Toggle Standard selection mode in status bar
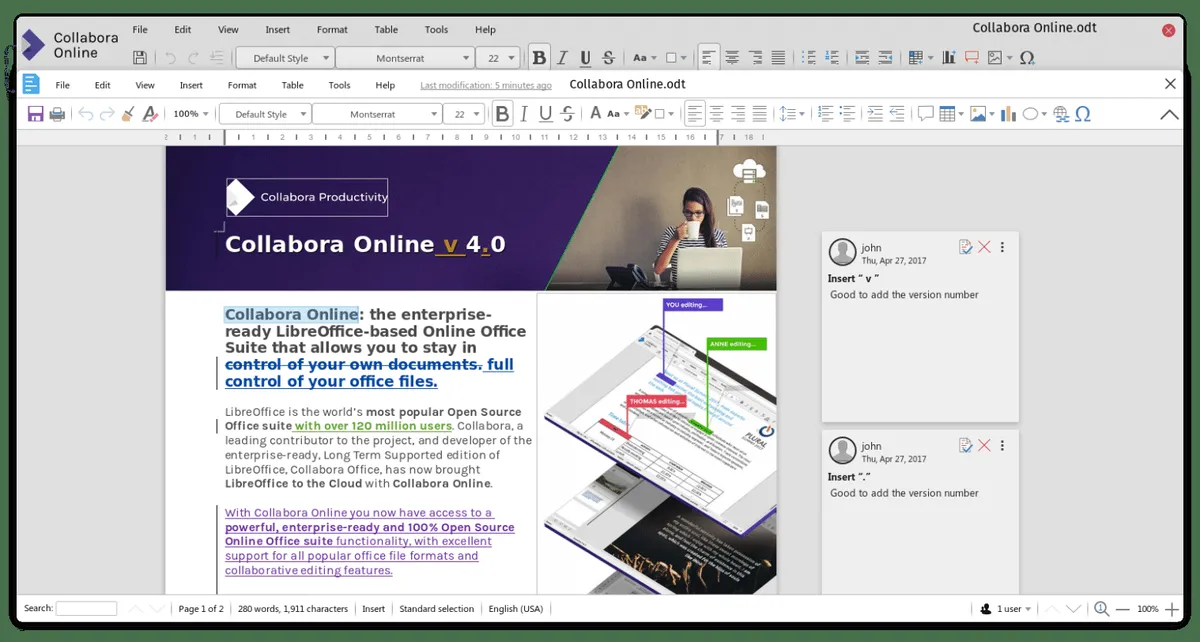Viewport: 1200px width, 642px height. pyautogui.click(x=436, y=608)
